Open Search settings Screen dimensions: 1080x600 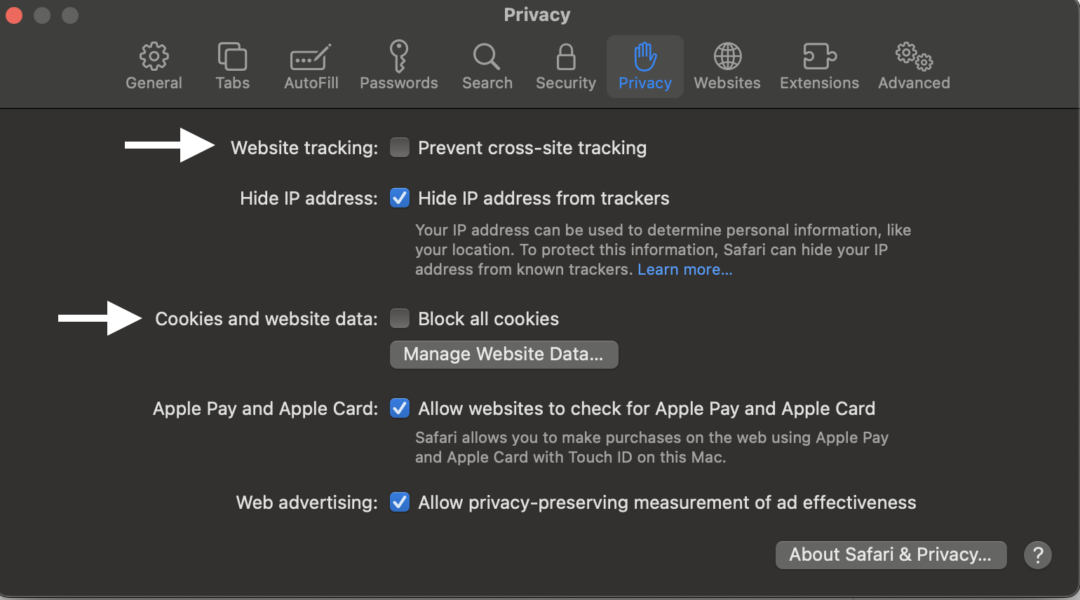pos(487,64)
